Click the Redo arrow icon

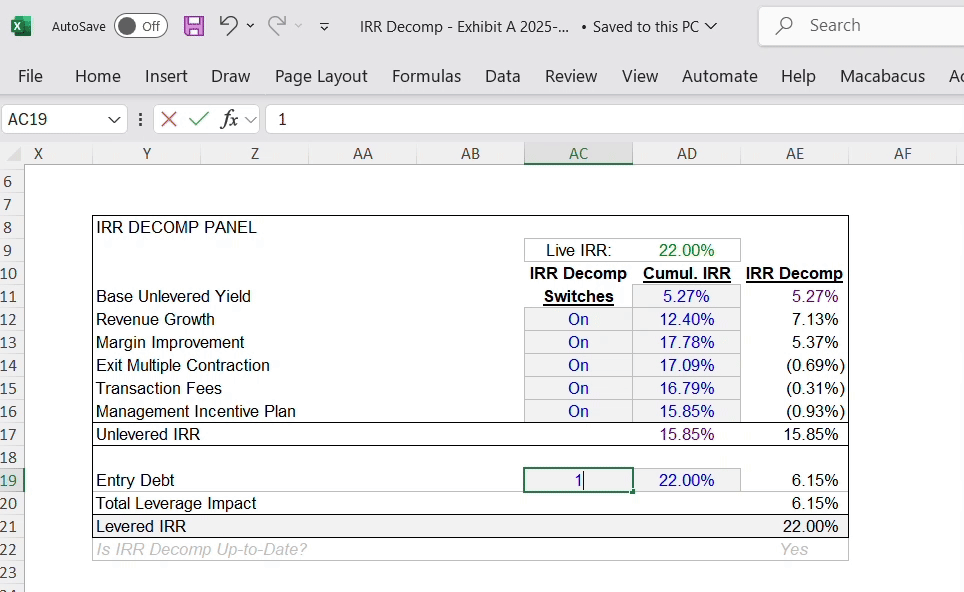point(277,26)
